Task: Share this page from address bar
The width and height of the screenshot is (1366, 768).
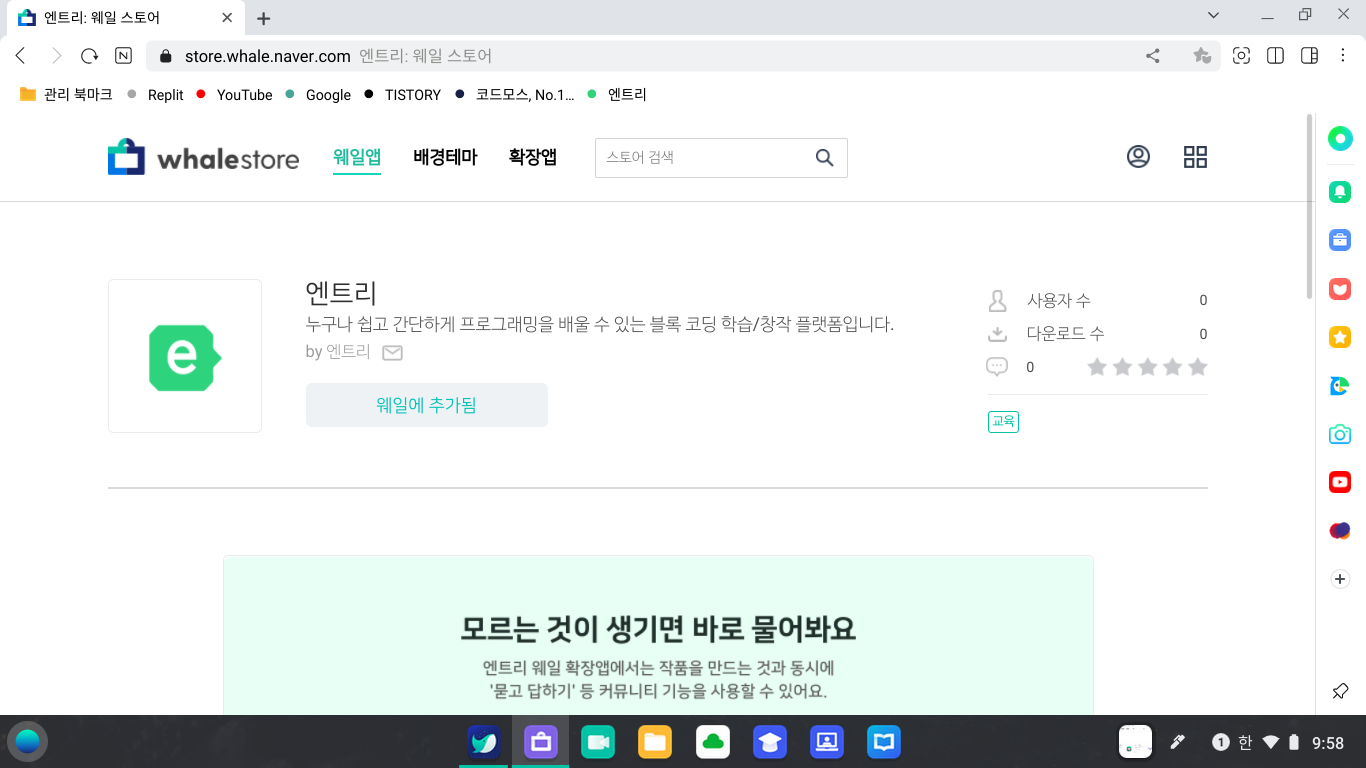Action: point(1153,56)
